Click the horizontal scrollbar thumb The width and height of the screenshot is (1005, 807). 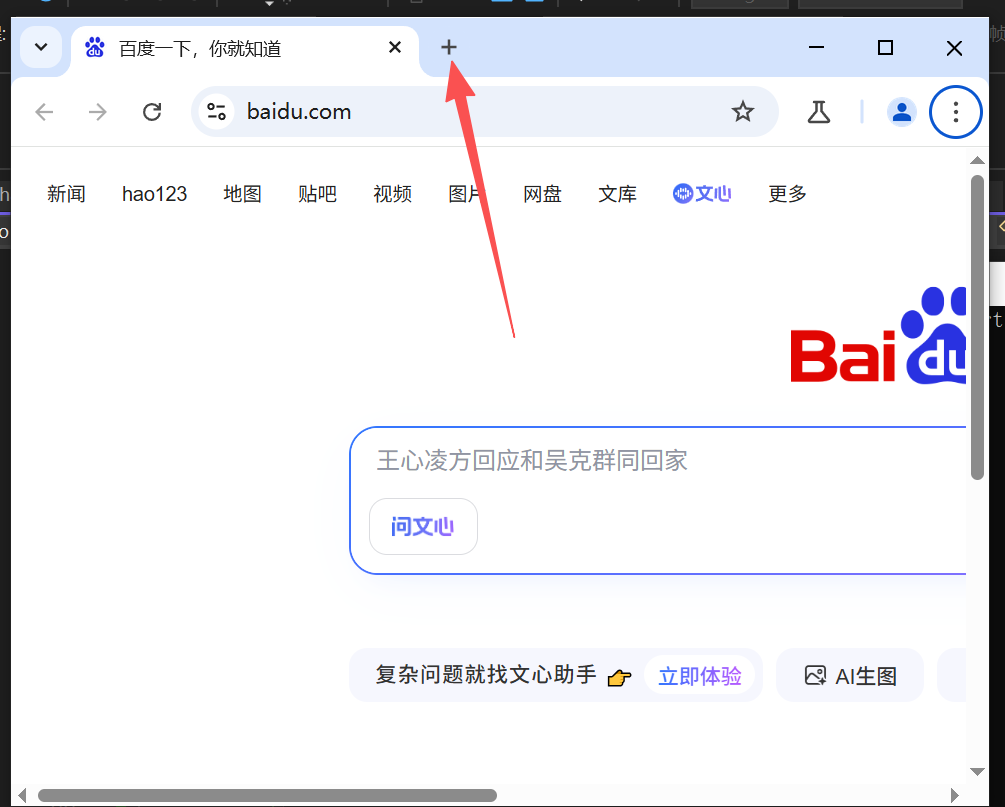(267, 795)
